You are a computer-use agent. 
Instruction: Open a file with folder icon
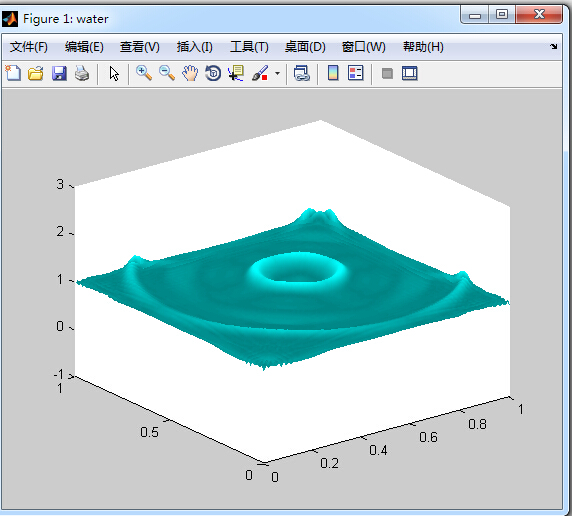(36, 73)
